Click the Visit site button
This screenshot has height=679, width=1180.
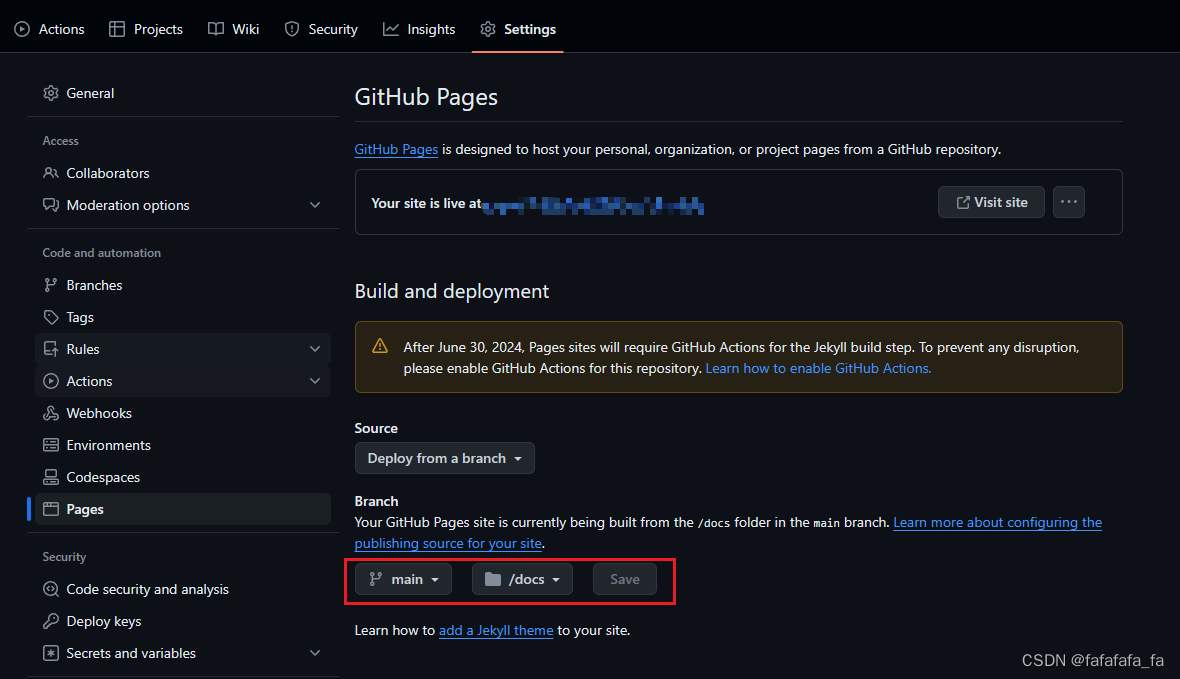point(991,202)
